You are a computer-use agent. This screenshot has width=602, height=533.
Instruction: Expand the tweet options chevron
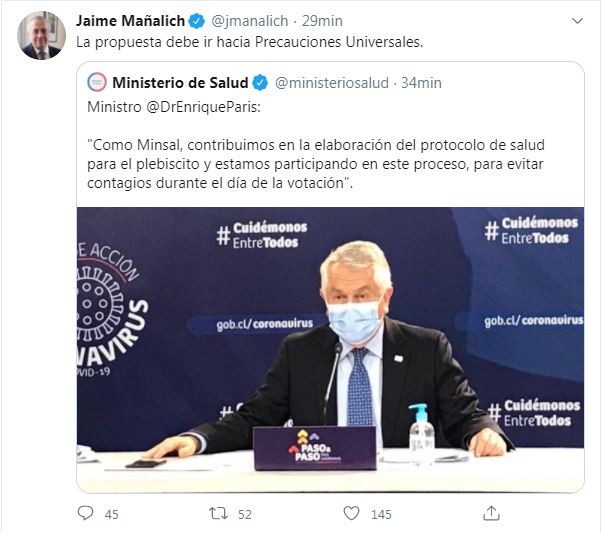pyautogui.click(x=577, y=21)
